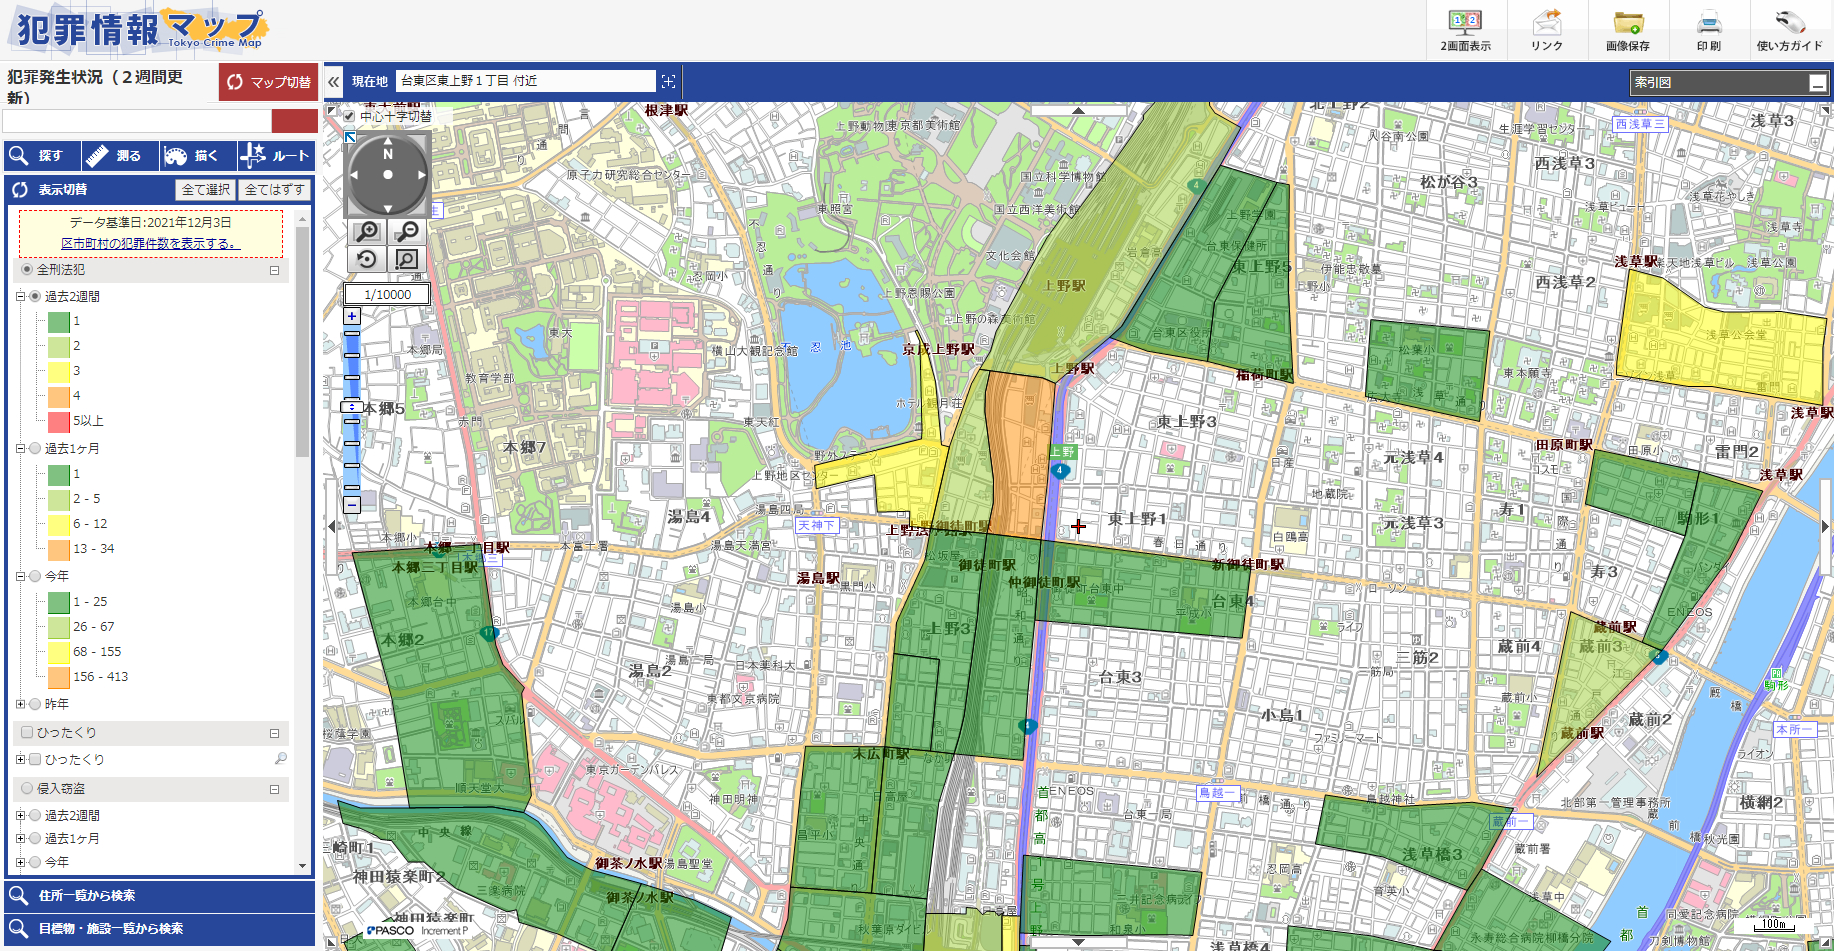The image size is (1834, 951).
Task: Open the 印刷 print icon
Action: click(x=1708, y=30)
